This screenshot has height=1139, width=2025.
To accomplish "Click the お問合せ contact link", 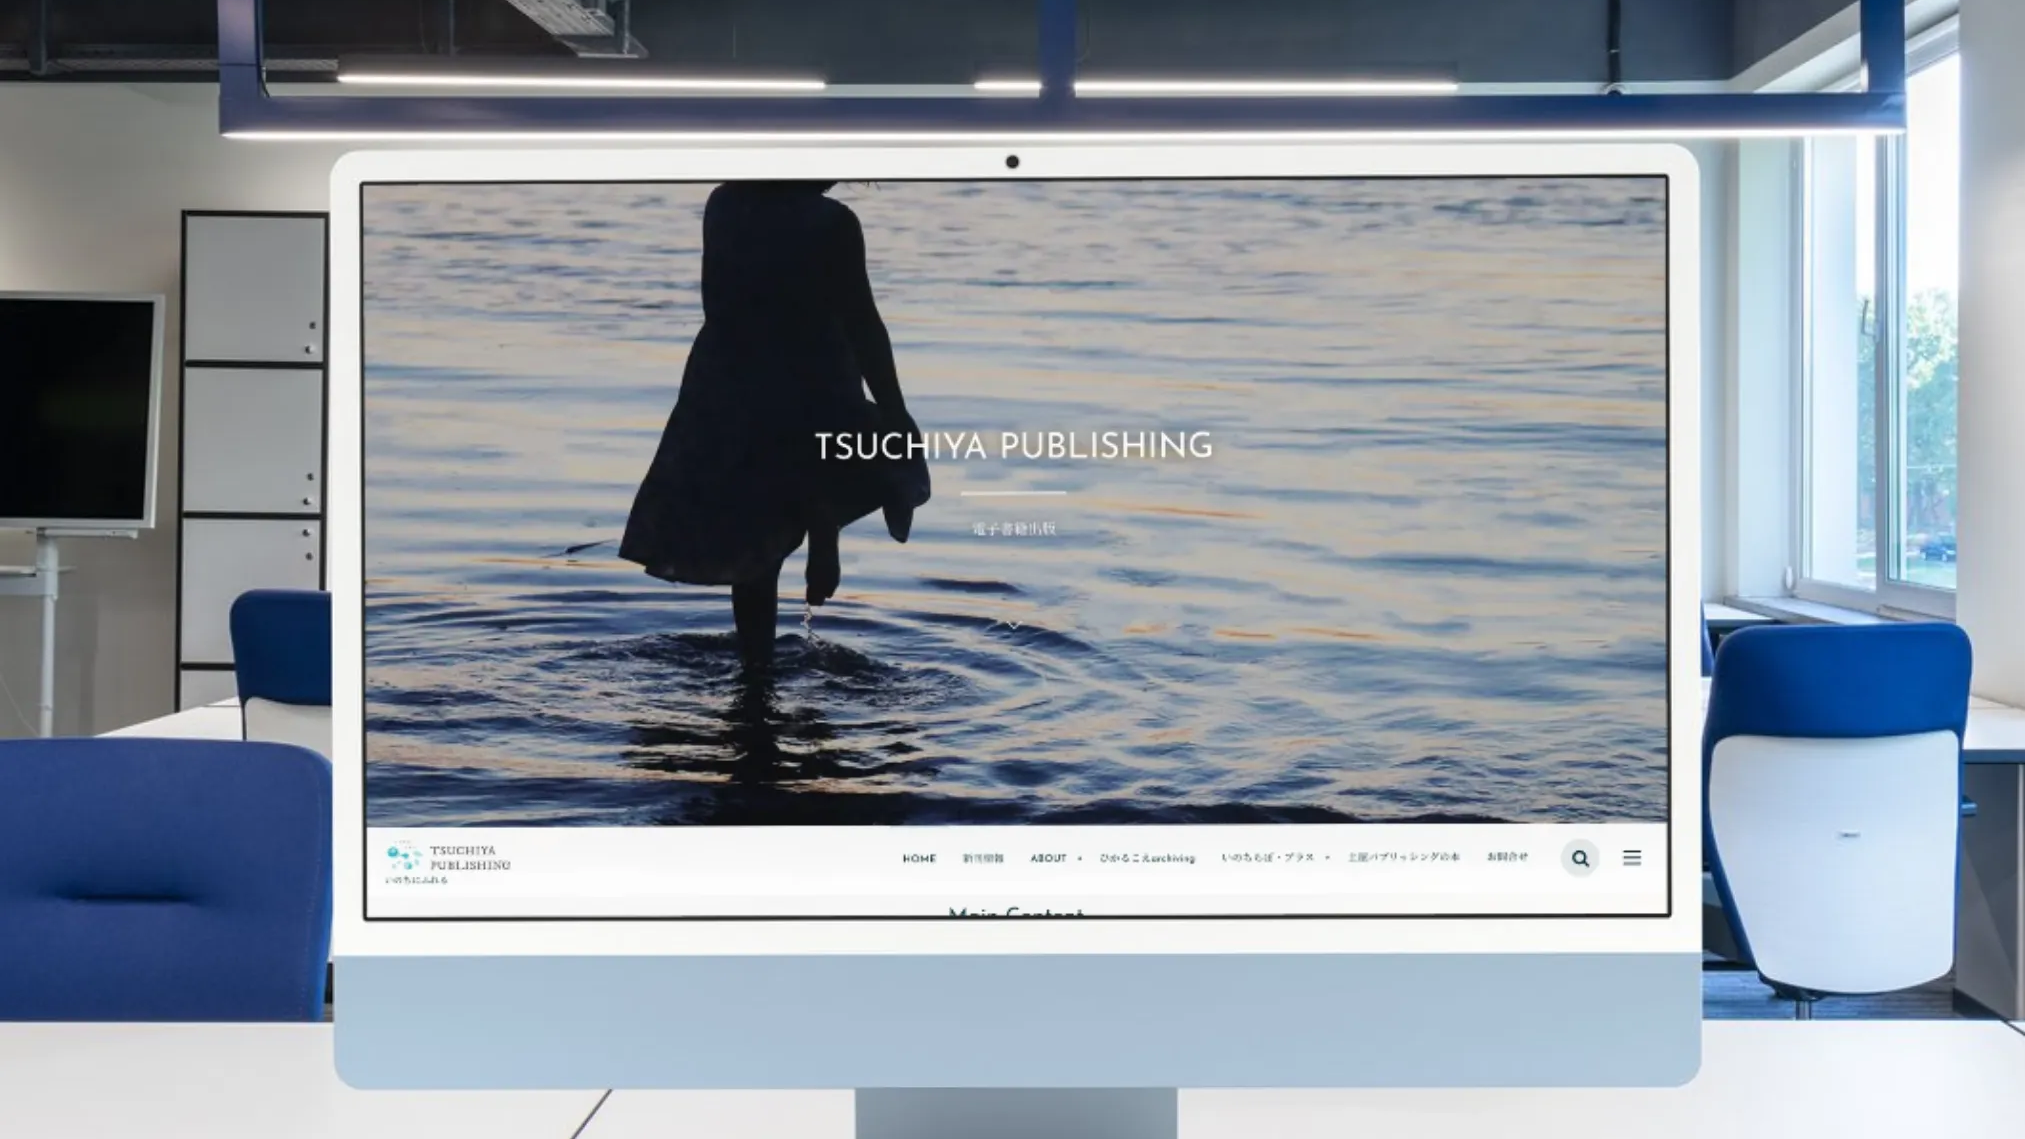I will pyautogui.click(x=1507, y=857).
